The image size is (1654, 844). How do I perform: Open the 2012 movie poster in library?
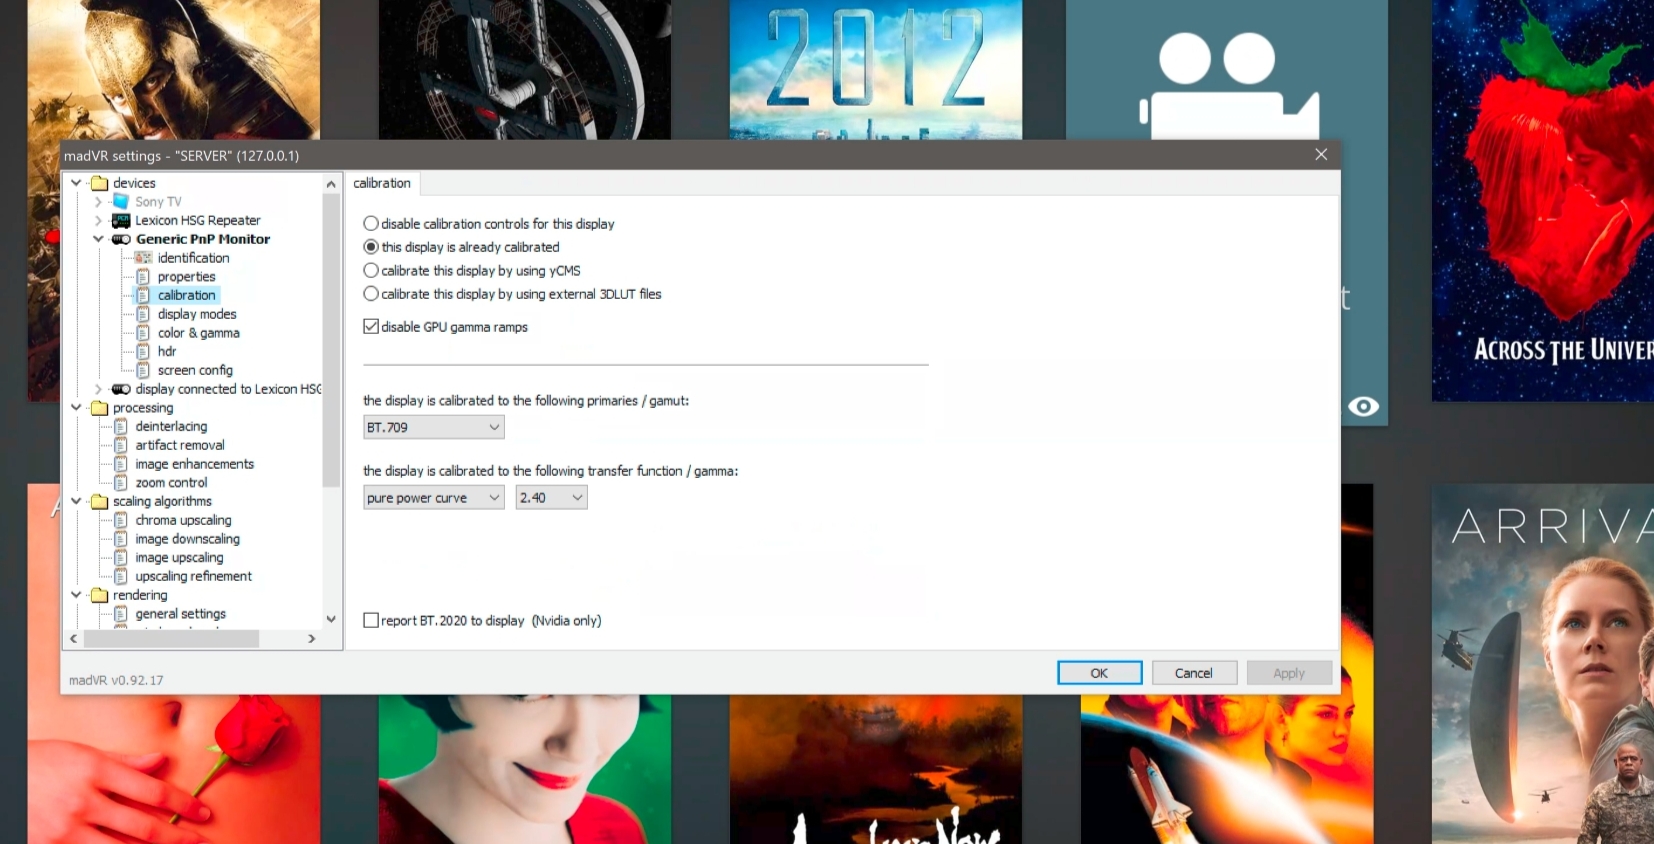(x=876, y=69)
